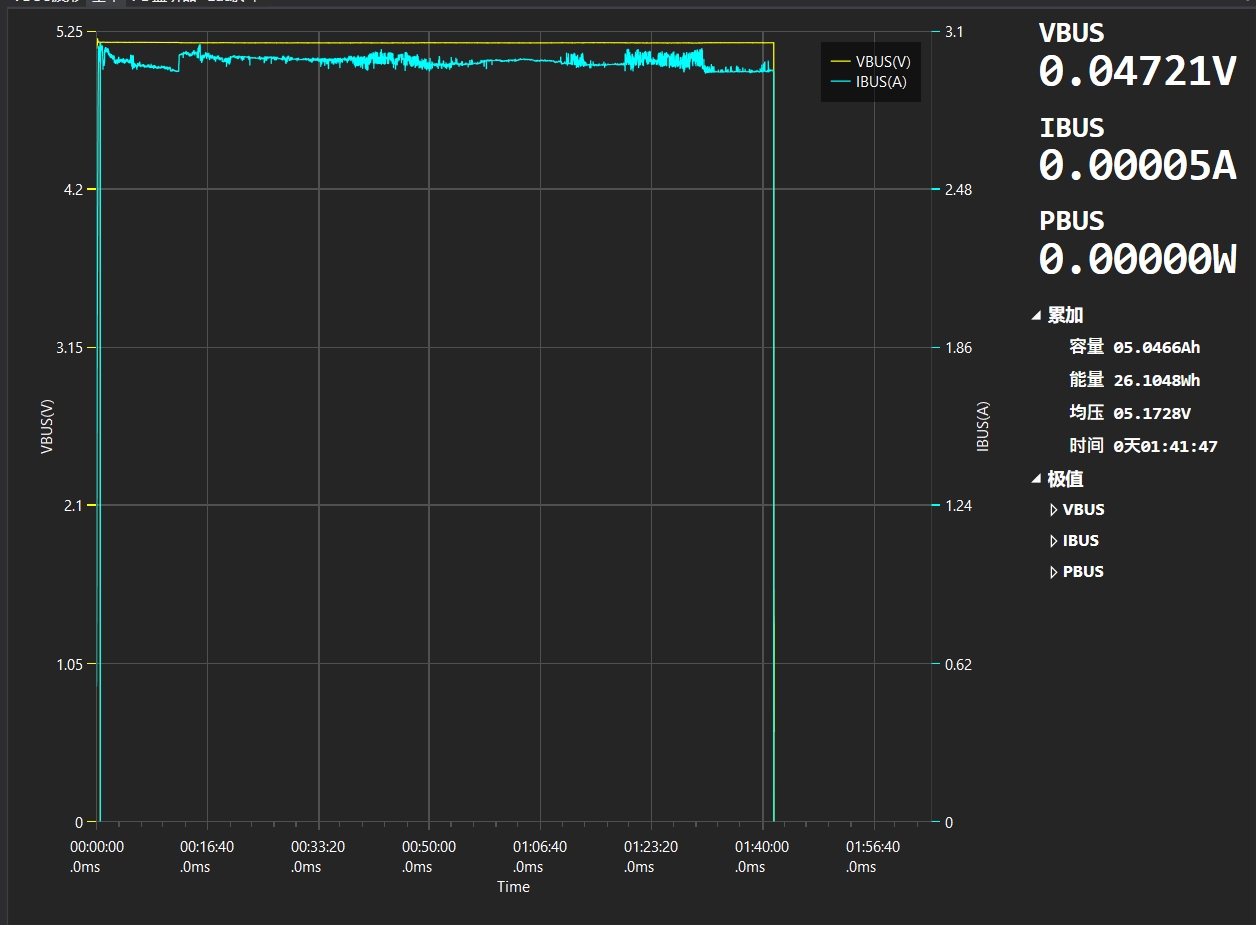Click the large PBUS heading
Image resolution: width=1256 pixels, height=925 pixels.
[1072, 221]
